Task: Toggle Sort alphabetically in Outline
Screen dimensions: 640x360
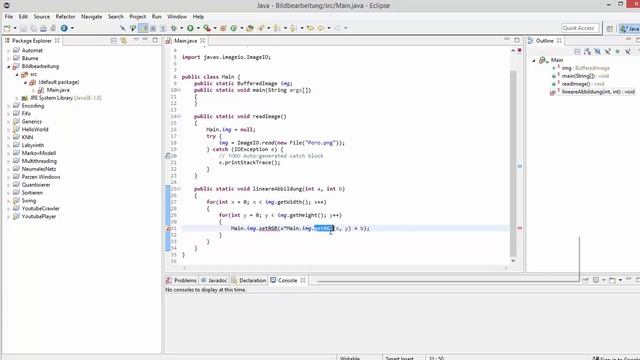Action: [x=587, y=51]
